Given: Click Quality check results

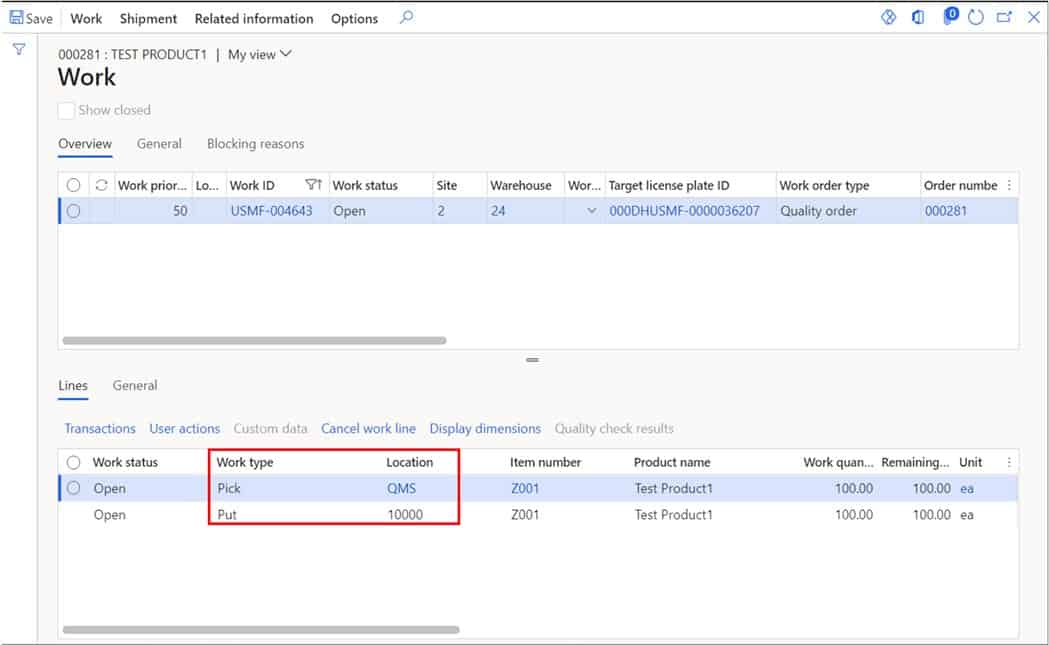Looking at the screenshot, I should (614, 429).
